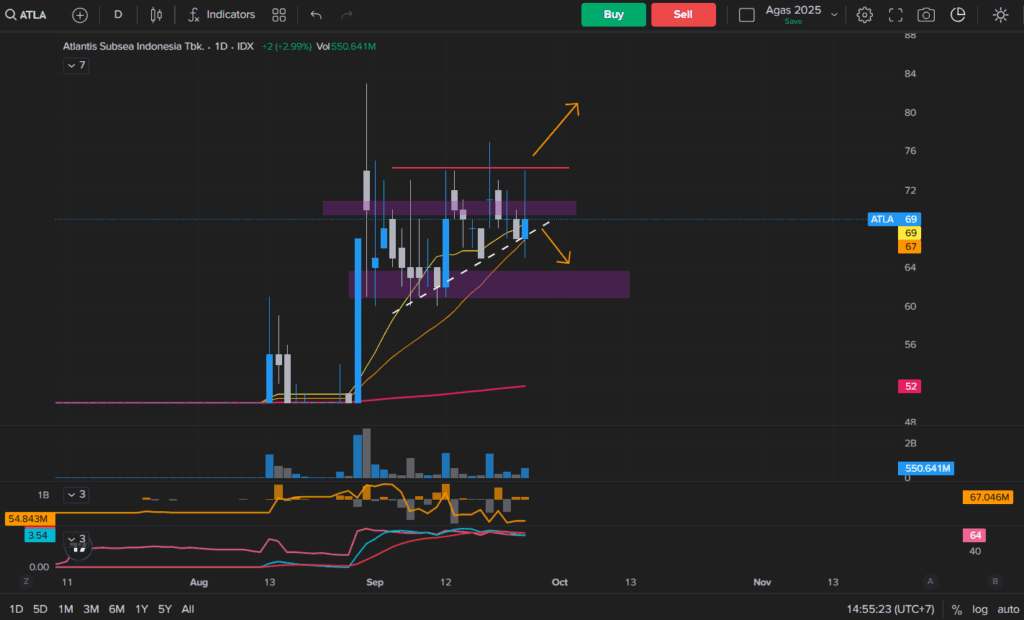Image resolution: width=1024 pixels, height=620 pixels.
Task: Click the red resistance line on the chart
Action: click(480, 168)
